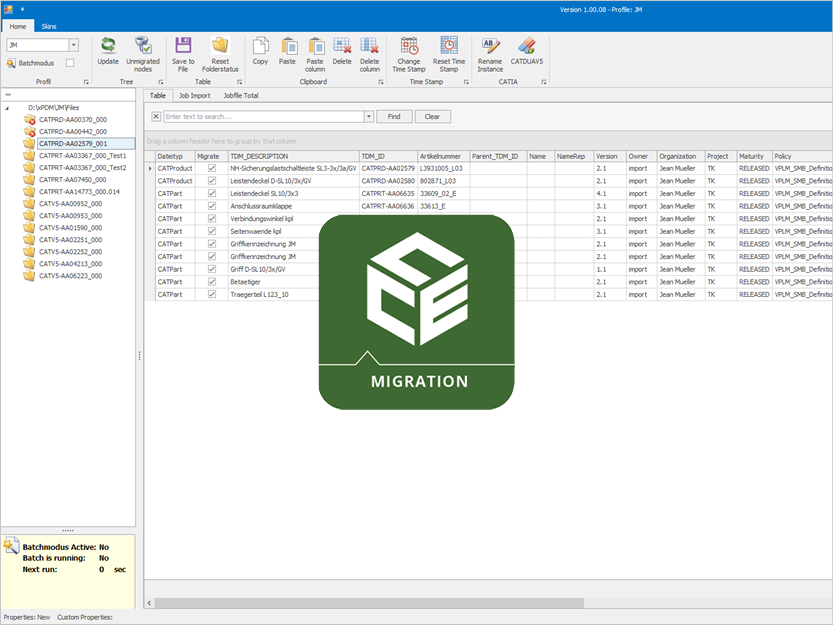Switch to the Skins ribbon tab

(49, 26)
